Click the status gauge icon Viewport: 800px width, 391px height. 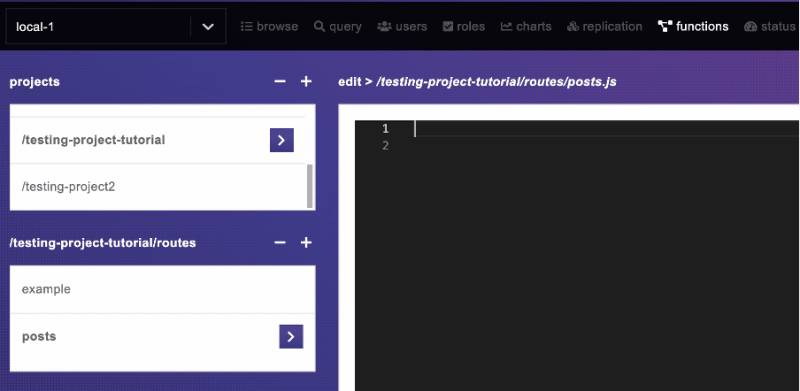click(750, 27)
